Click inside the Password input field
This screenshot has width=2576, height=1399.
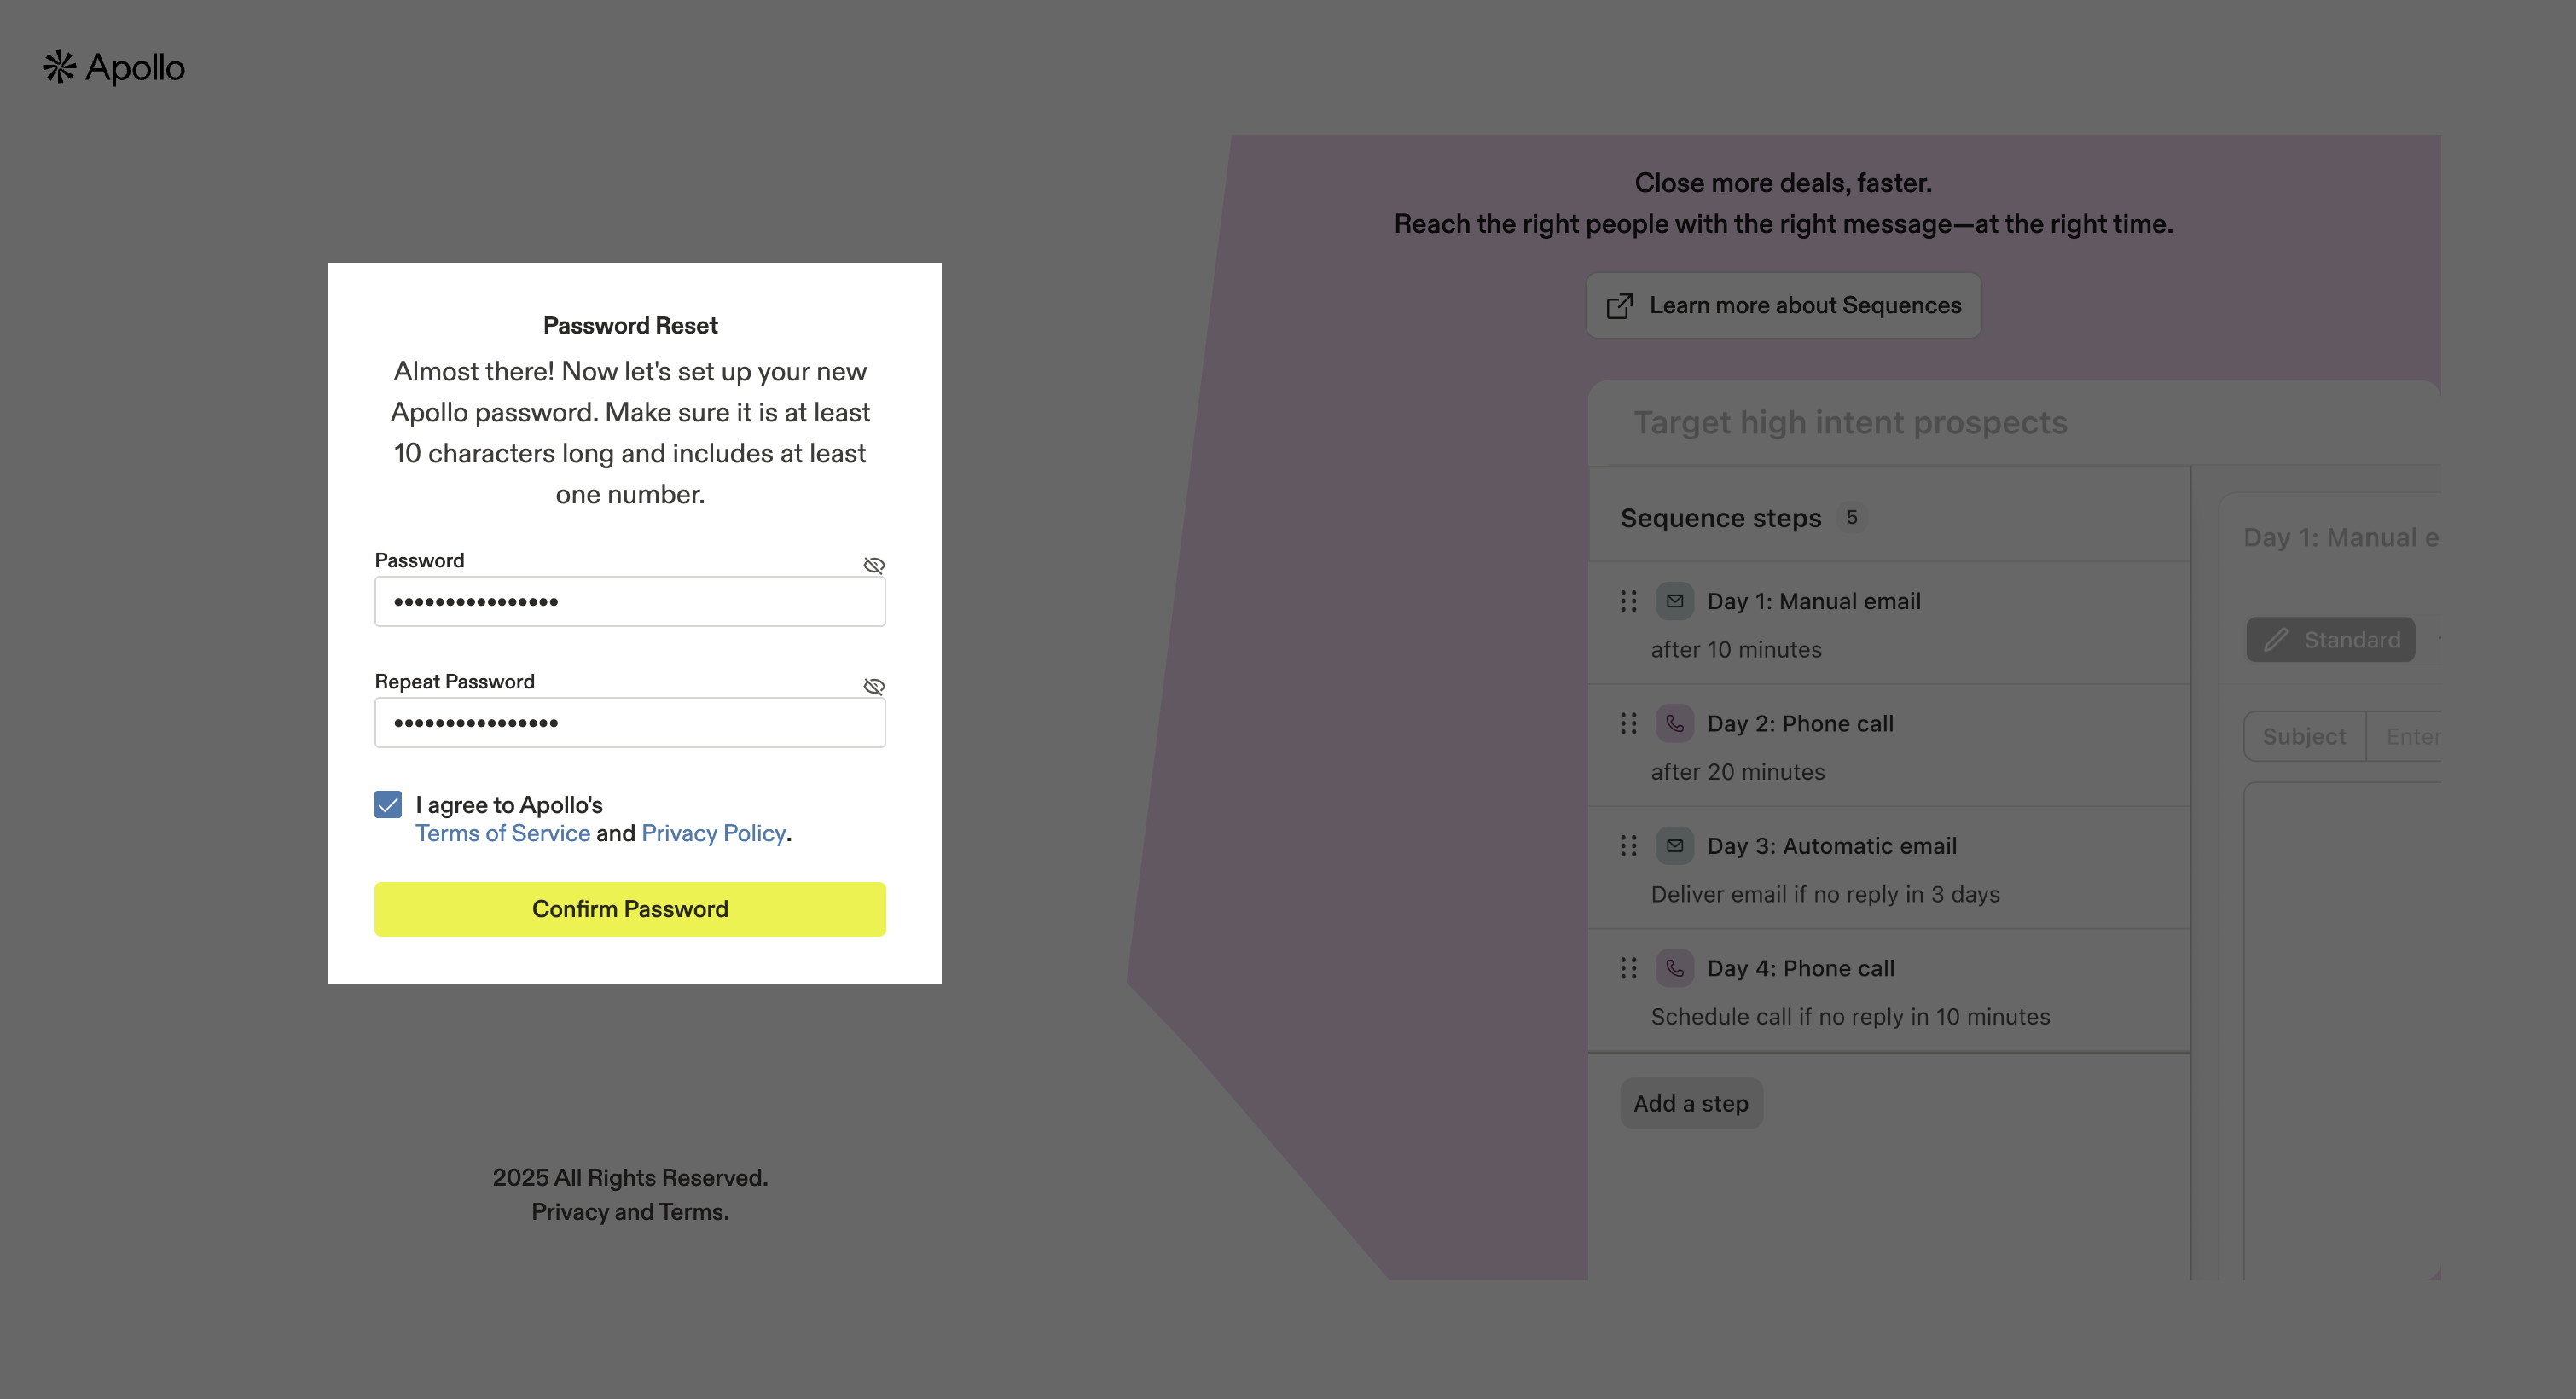(630, 601)
